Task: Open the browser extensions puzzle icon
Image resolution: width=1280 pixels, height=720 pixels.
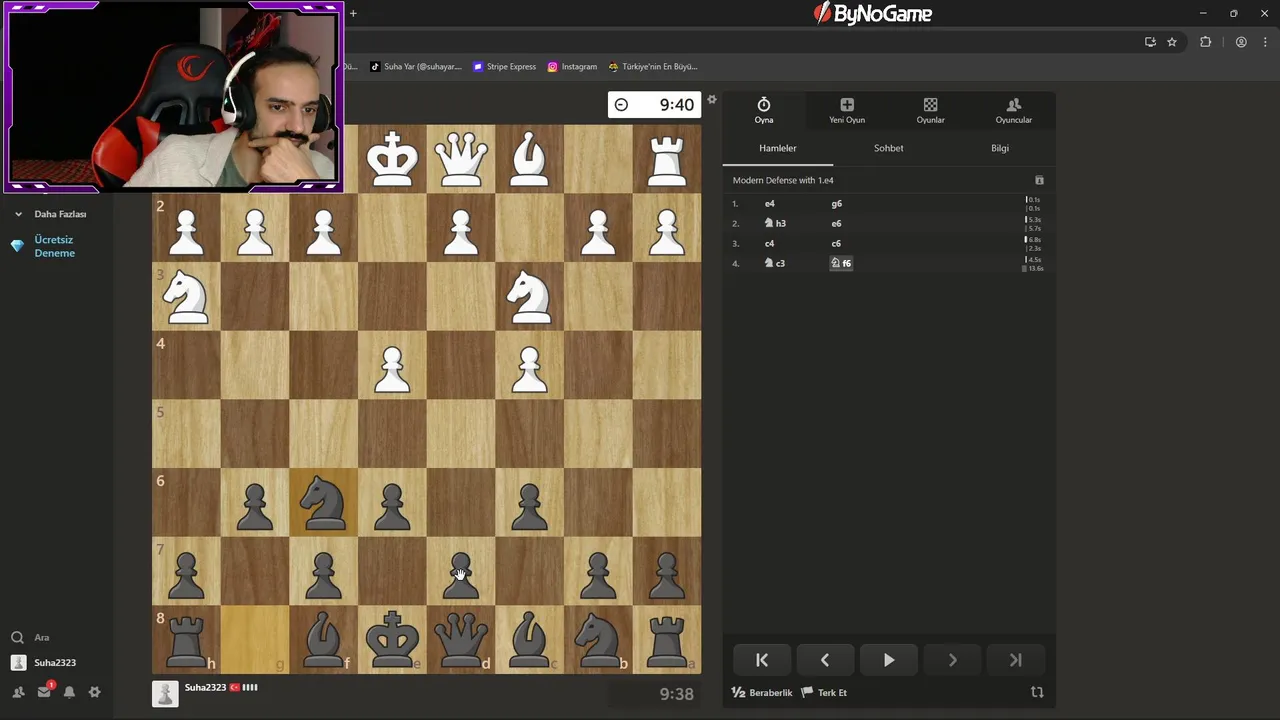Action: click(1205, 42)
